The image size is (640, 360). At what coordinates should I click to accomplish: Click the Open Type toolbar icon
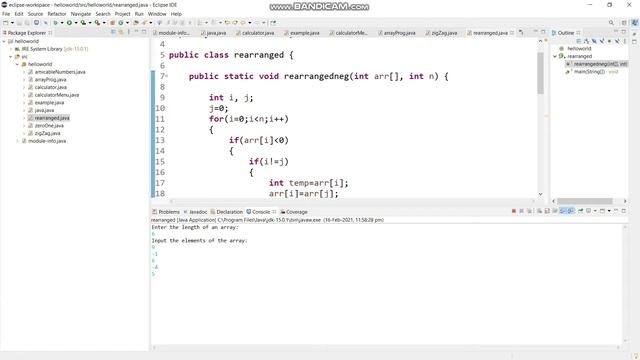tap(136, 23)
